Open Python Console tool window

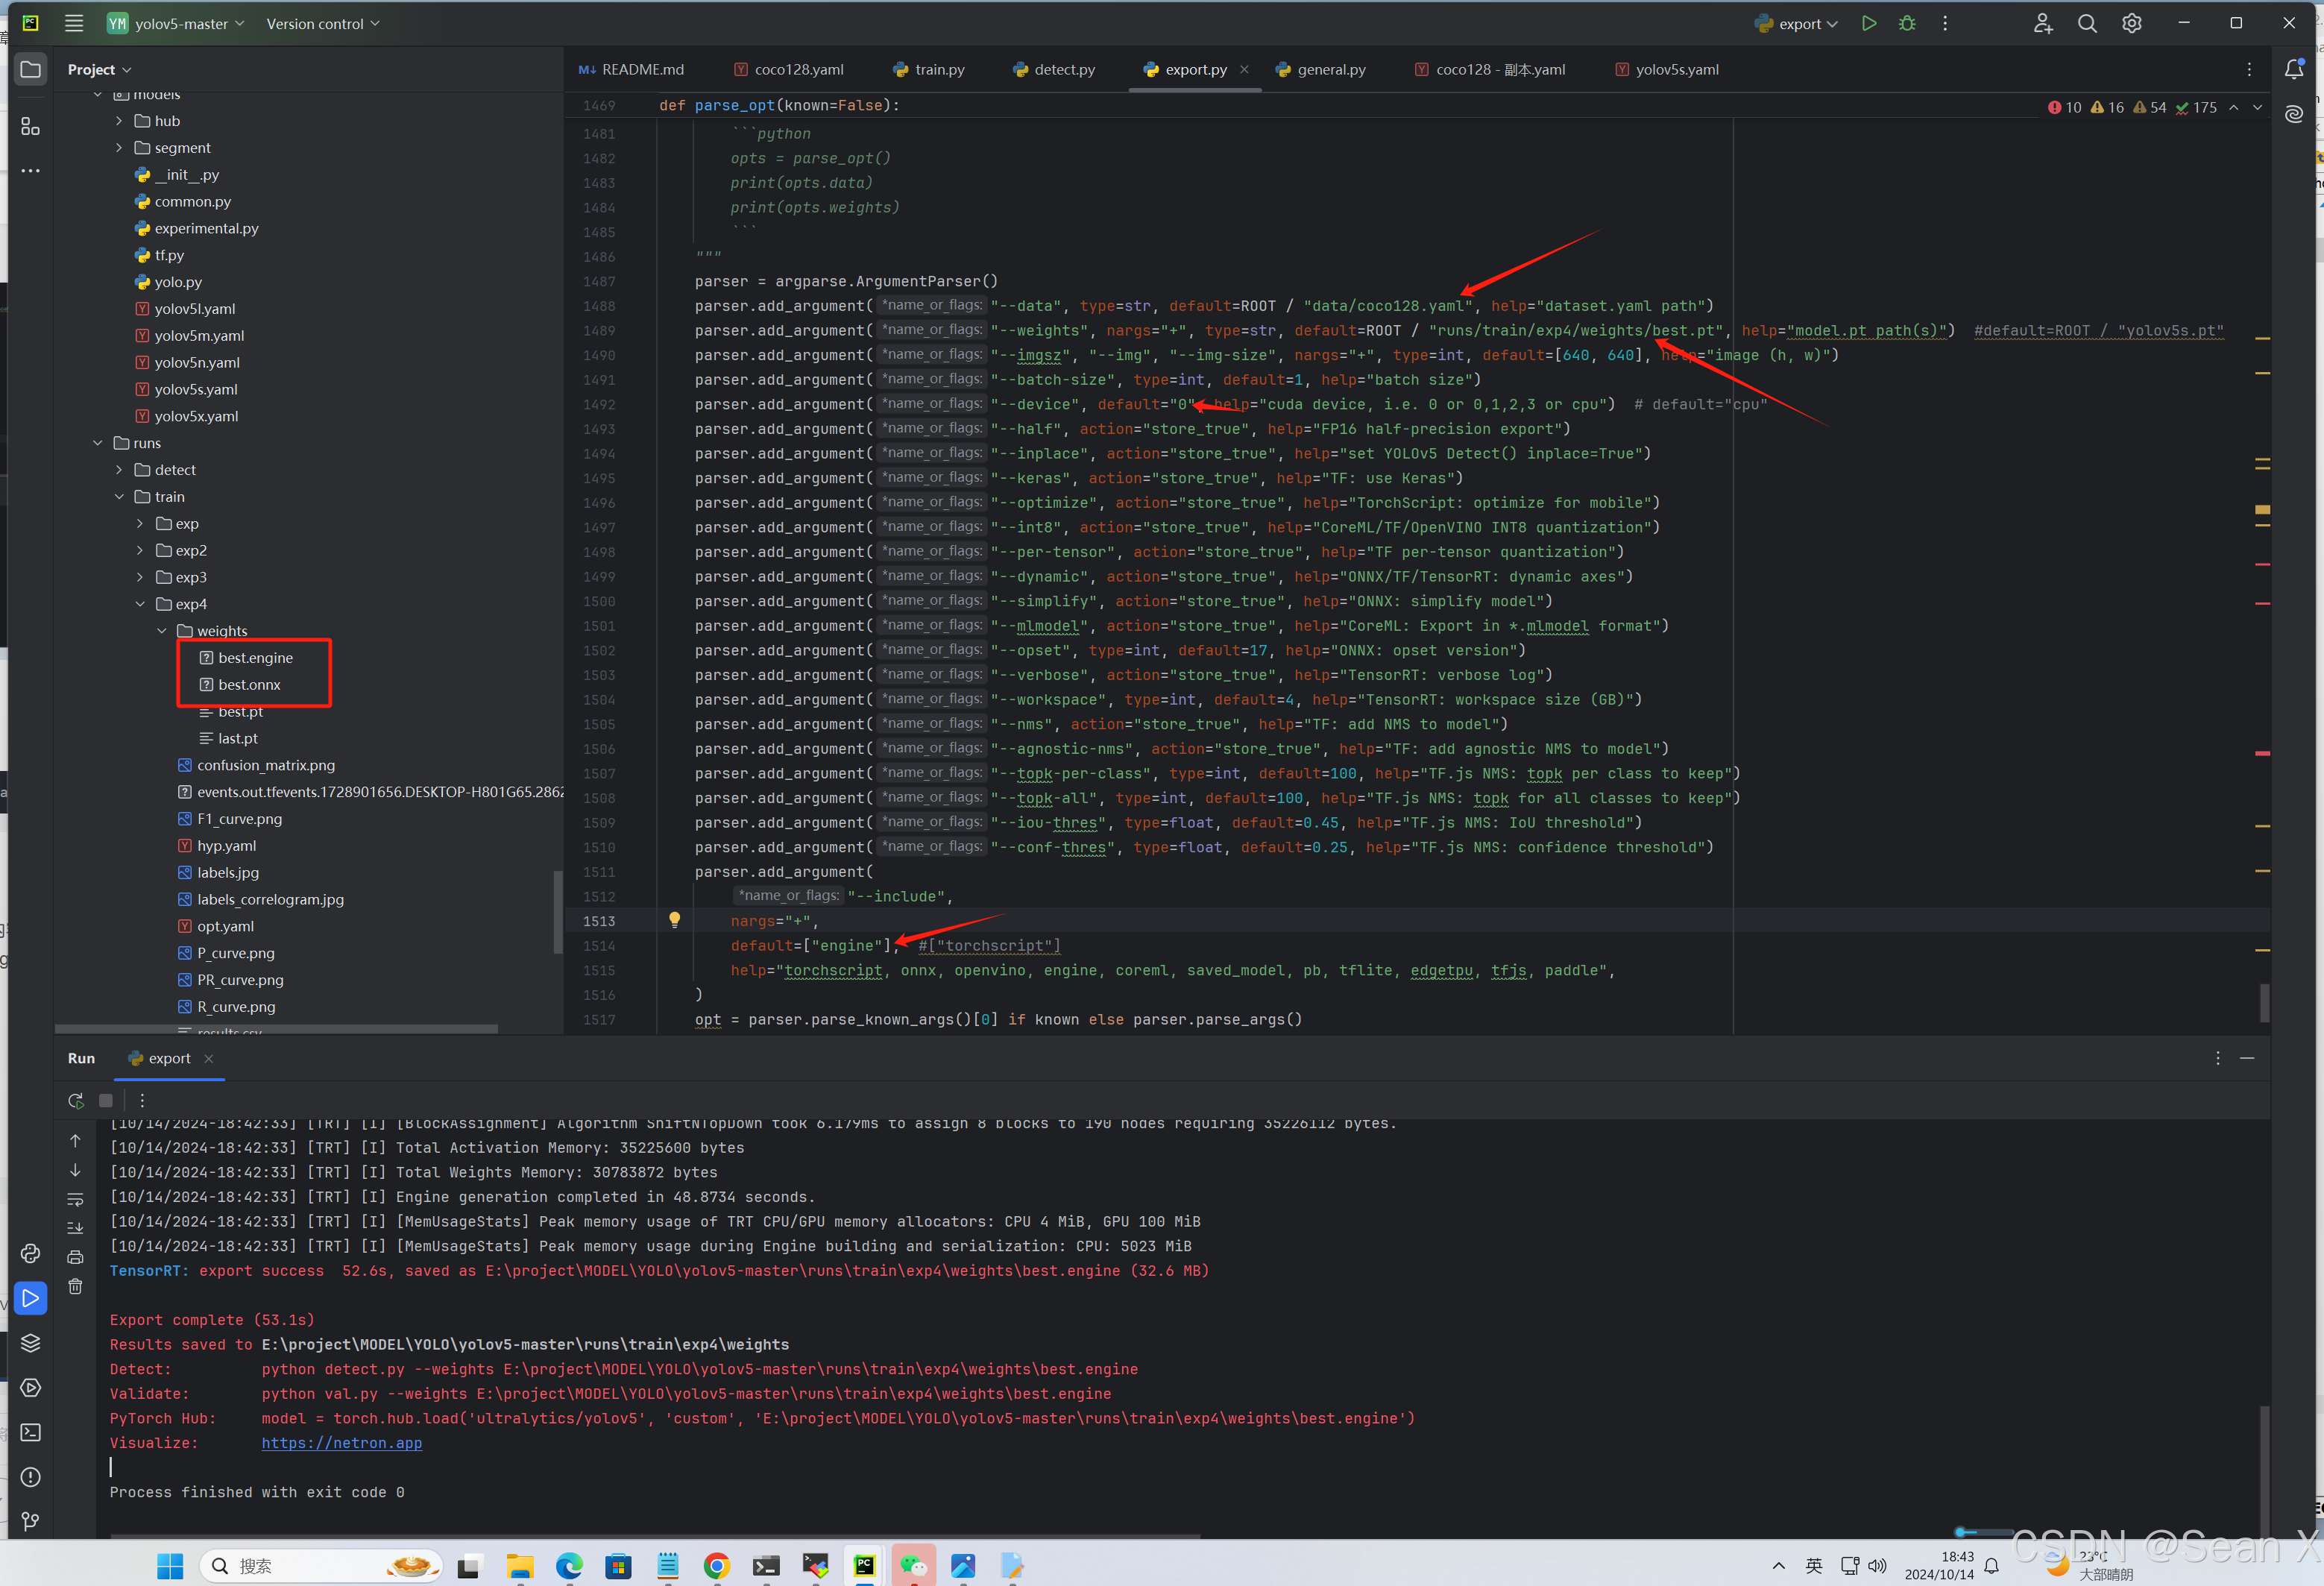click(31, 1253)
